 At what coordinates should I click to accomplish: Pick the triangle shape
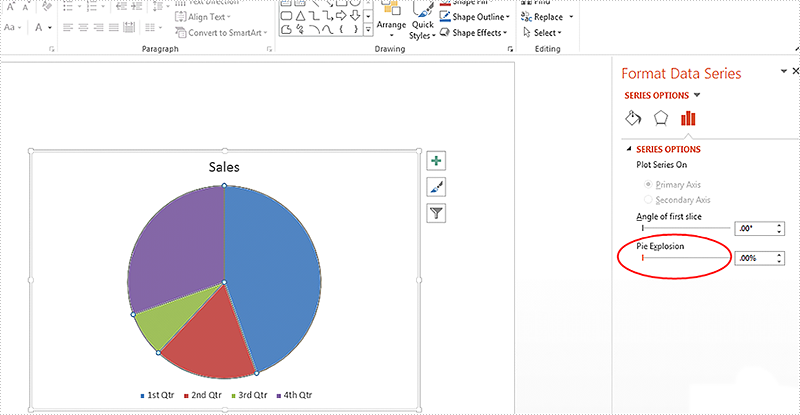(300, 16)
